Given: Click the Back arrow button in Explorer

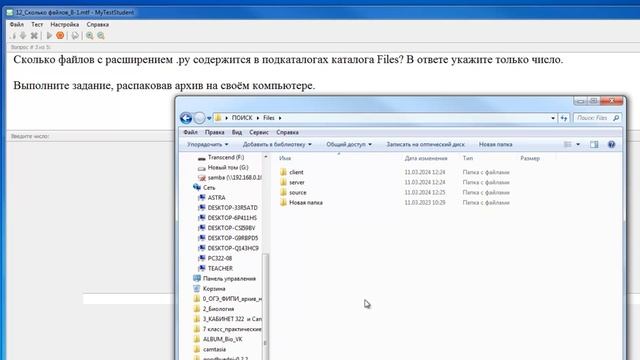Looking at the screenshot, I should [x=186, y=118].
